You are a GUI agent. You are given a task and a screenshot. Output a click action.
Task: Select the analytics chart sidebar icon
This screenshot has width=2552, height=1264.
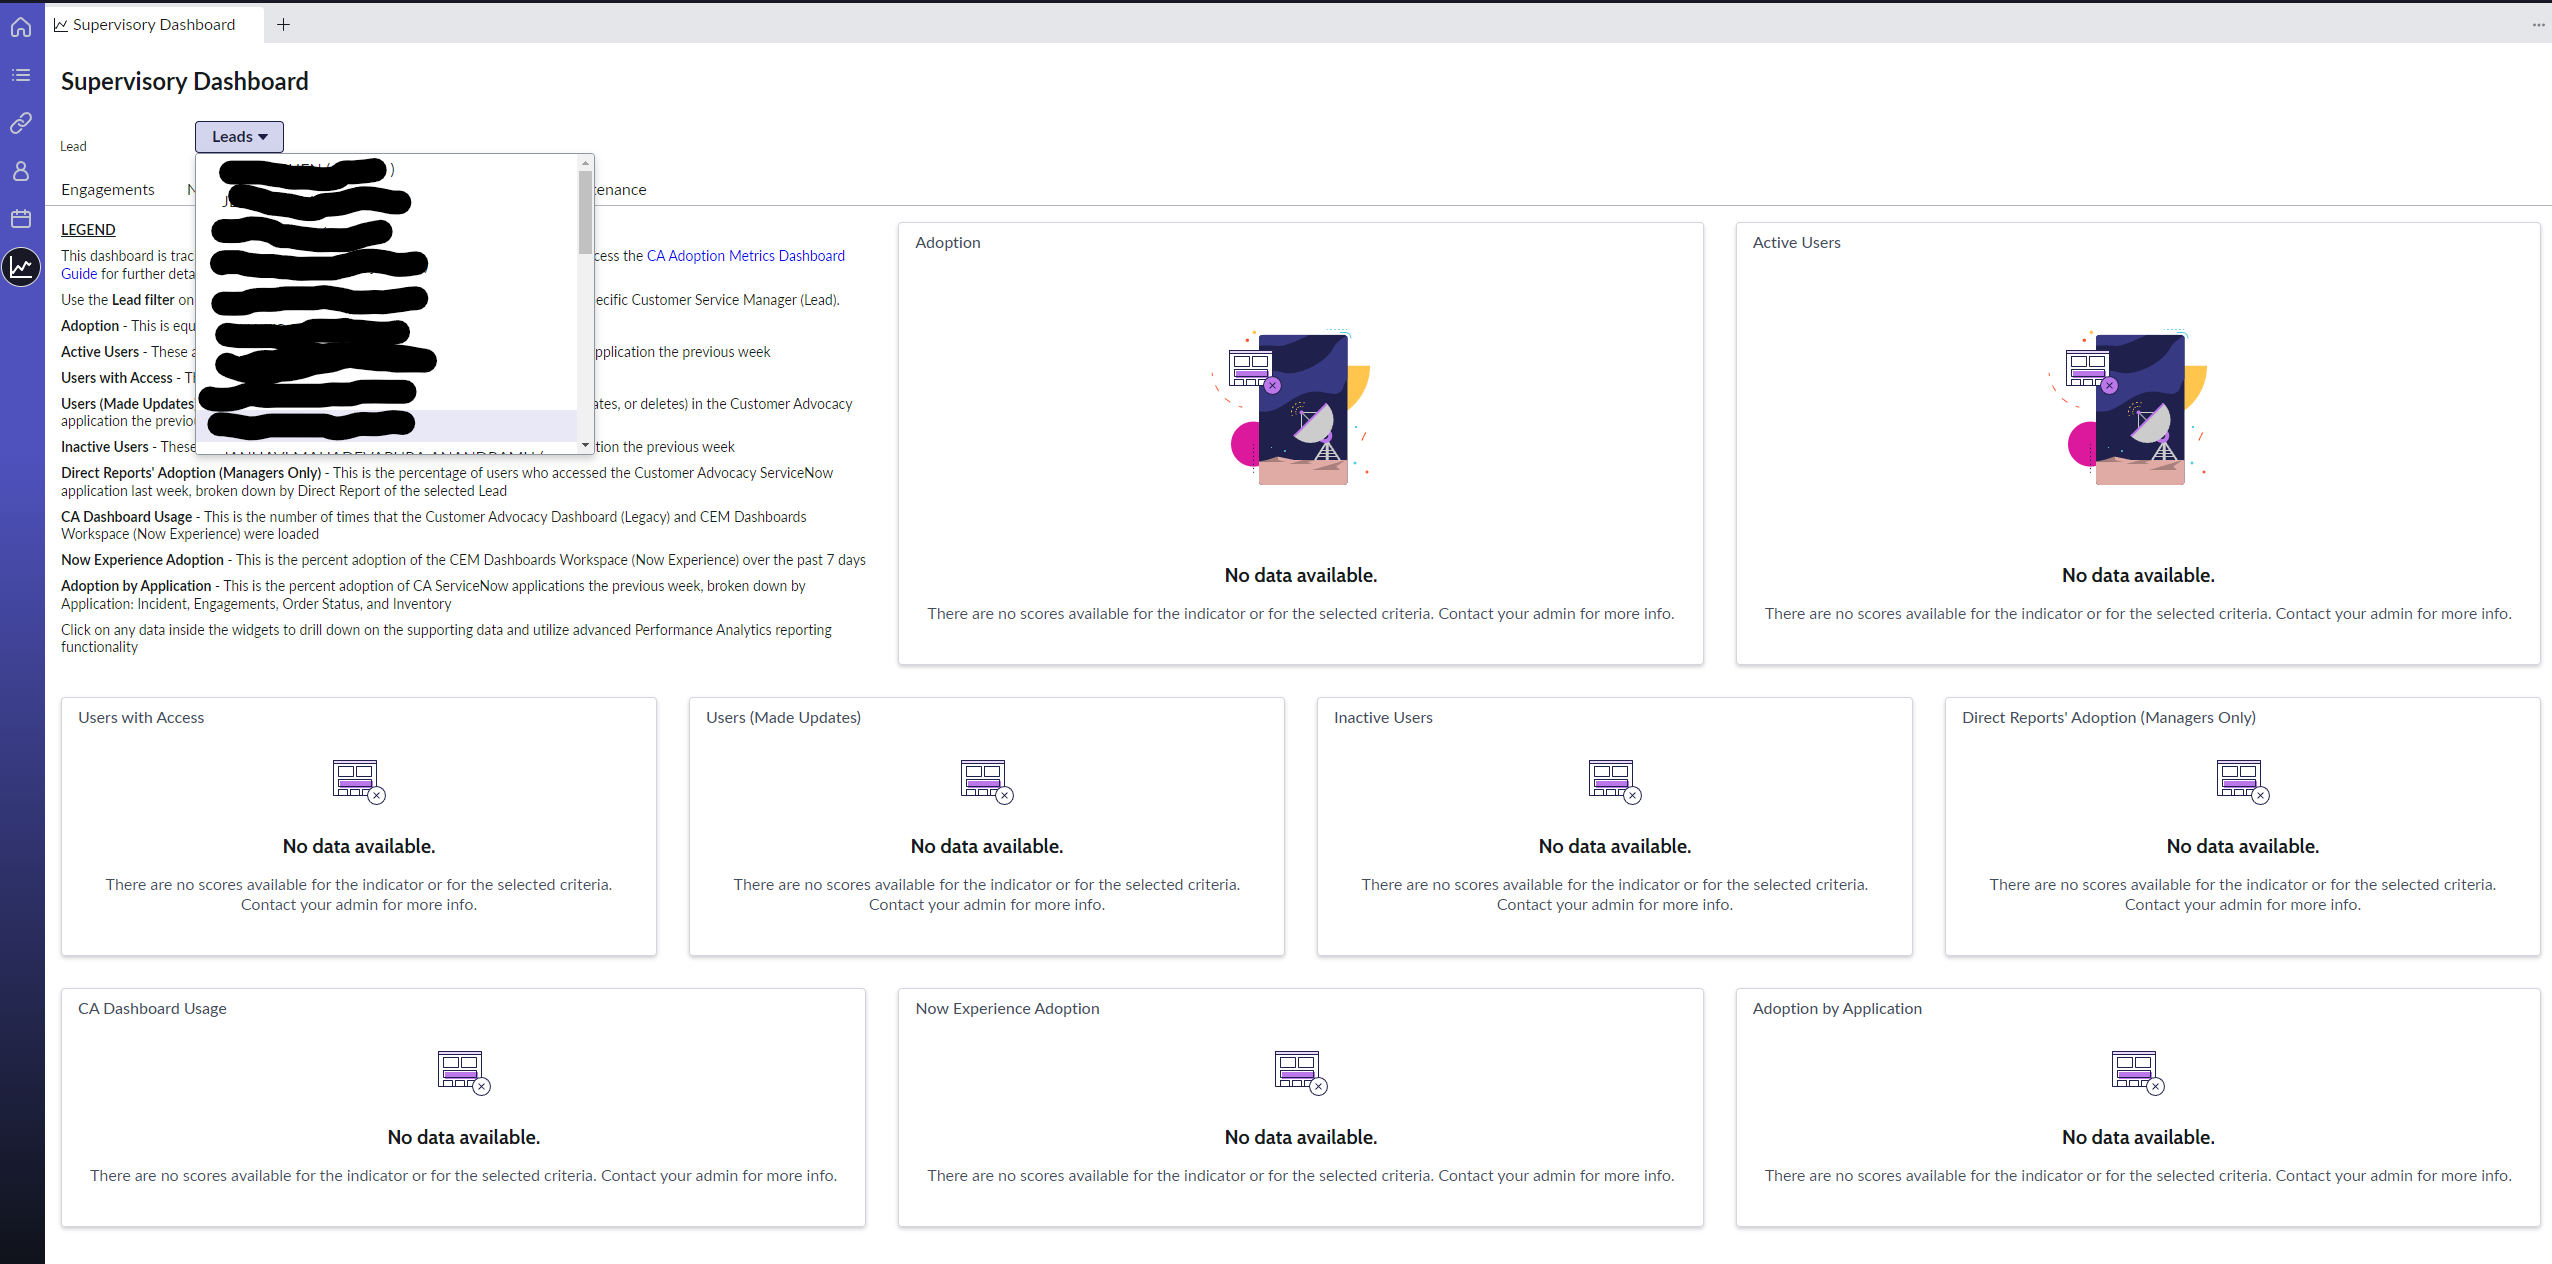pyautogui.click(x=21, y=267)
